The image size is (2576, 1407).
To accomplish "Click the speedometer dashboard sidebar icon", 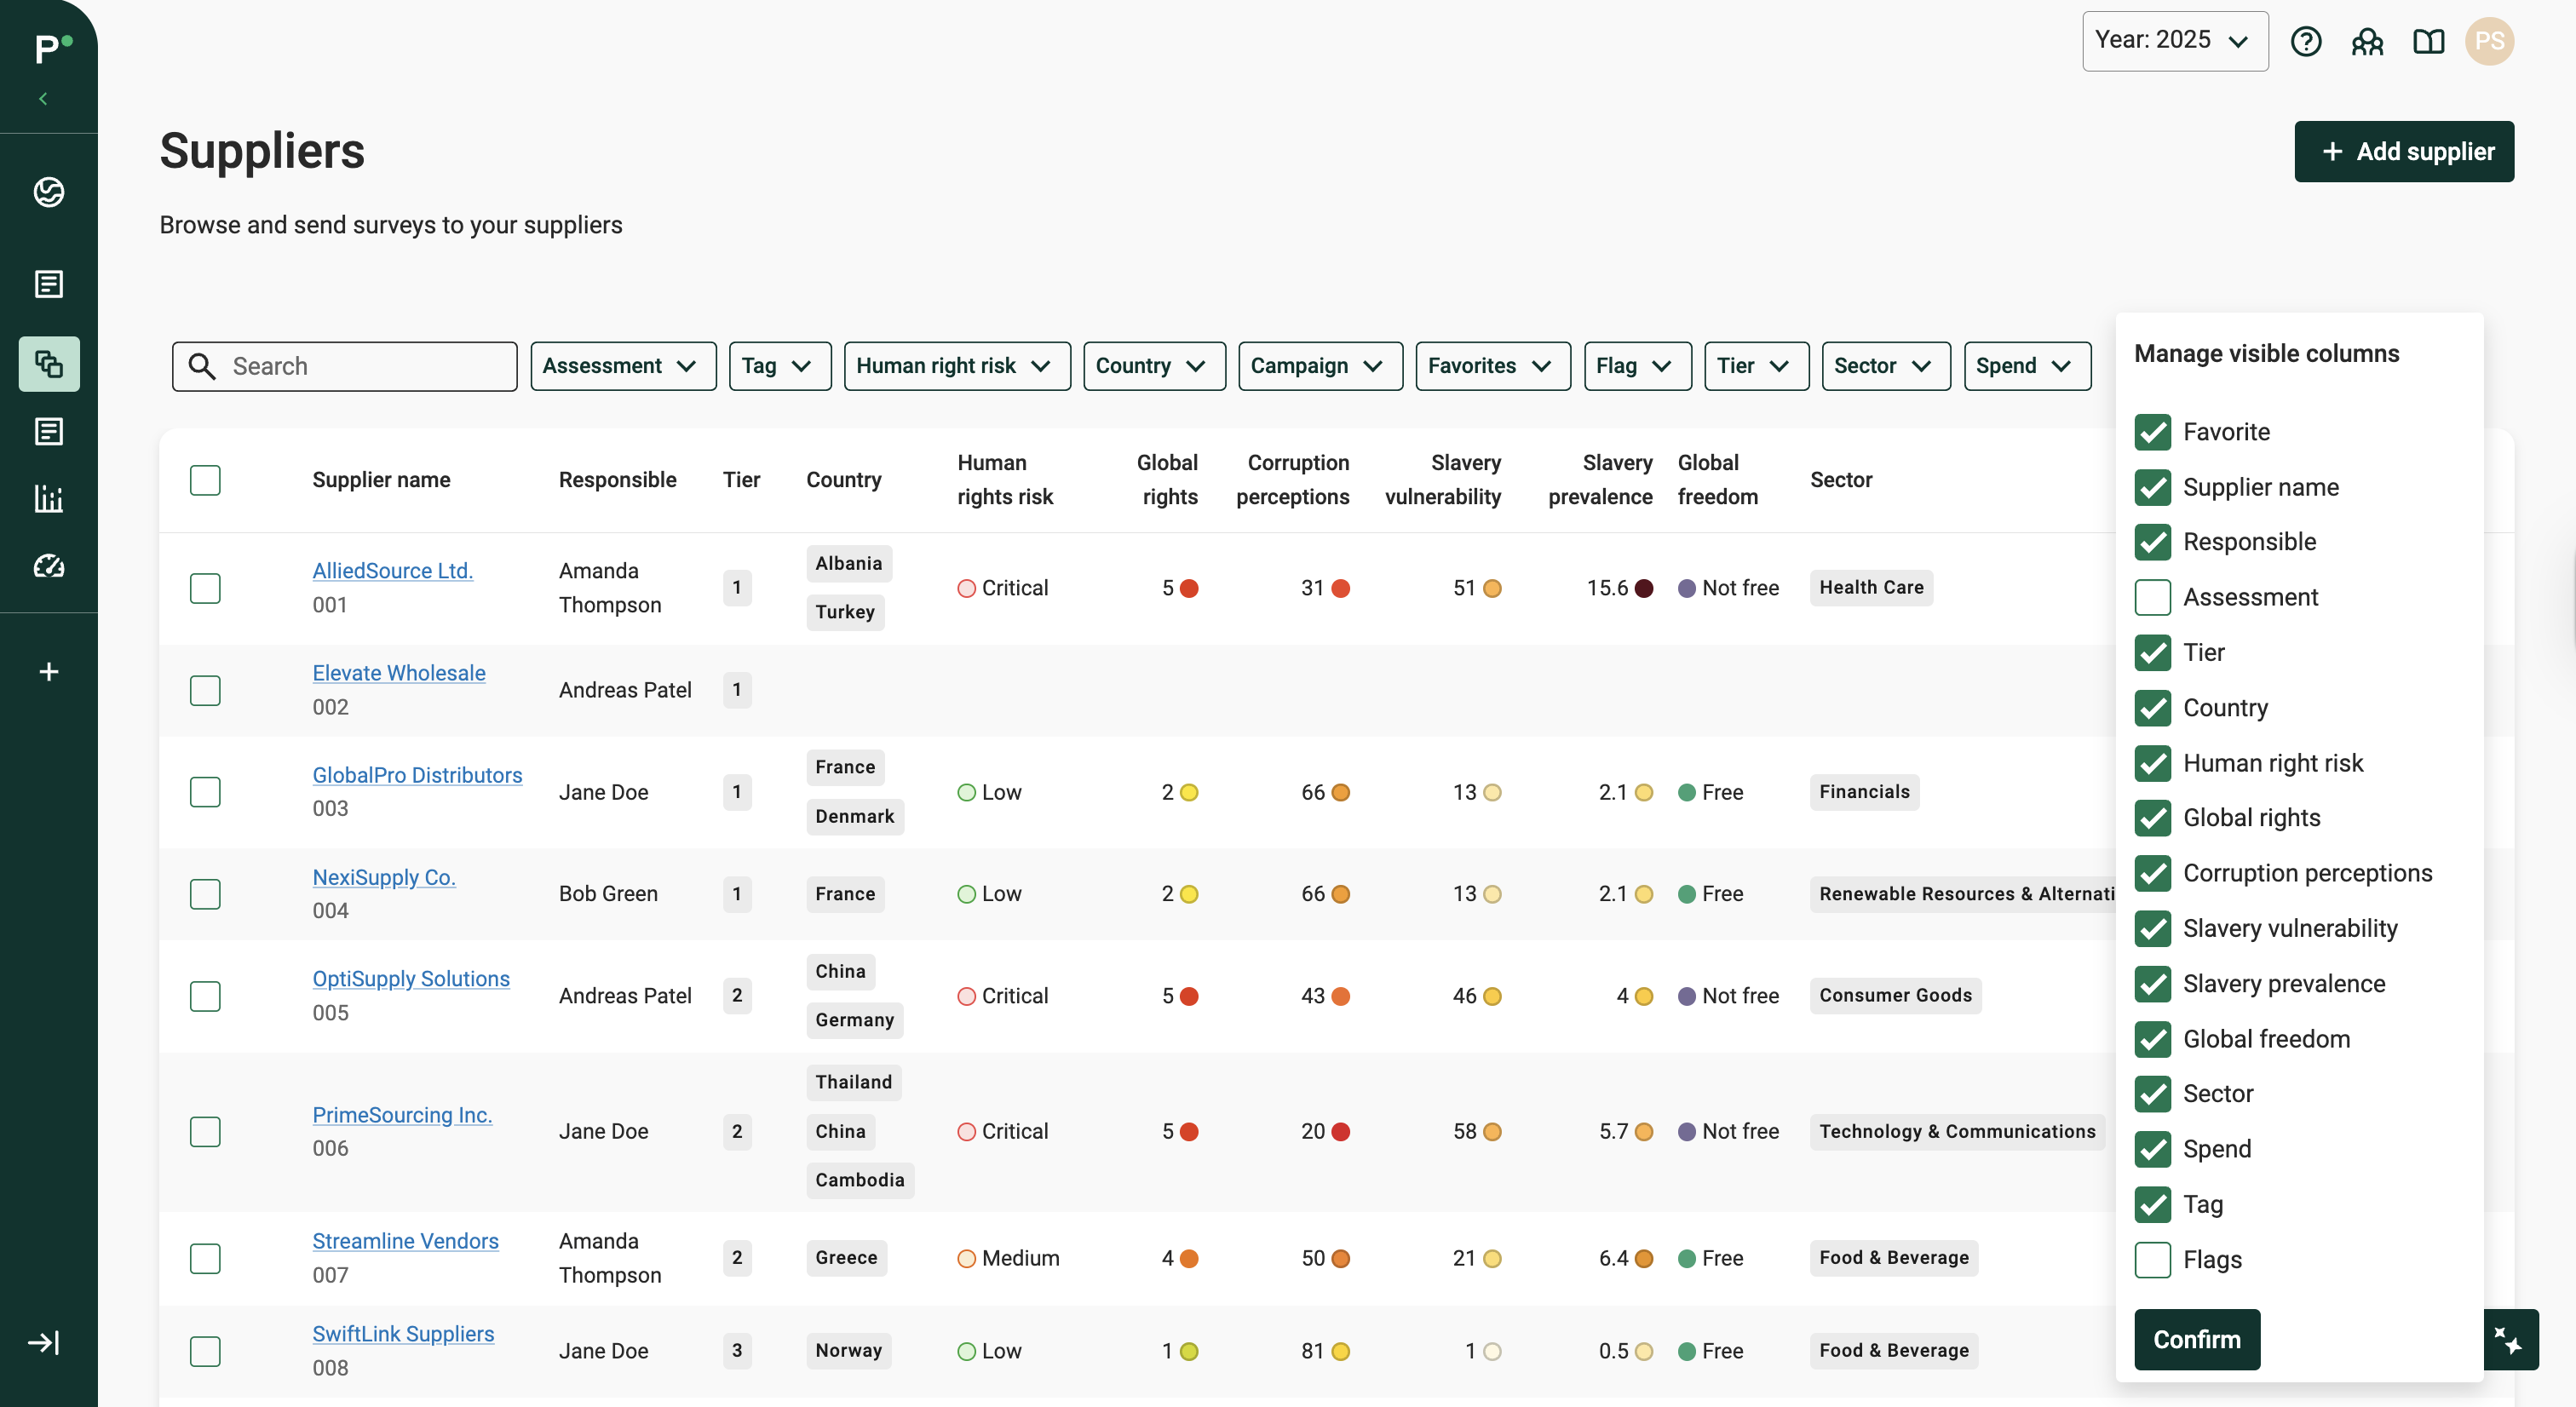I will (x=49, y=566).
